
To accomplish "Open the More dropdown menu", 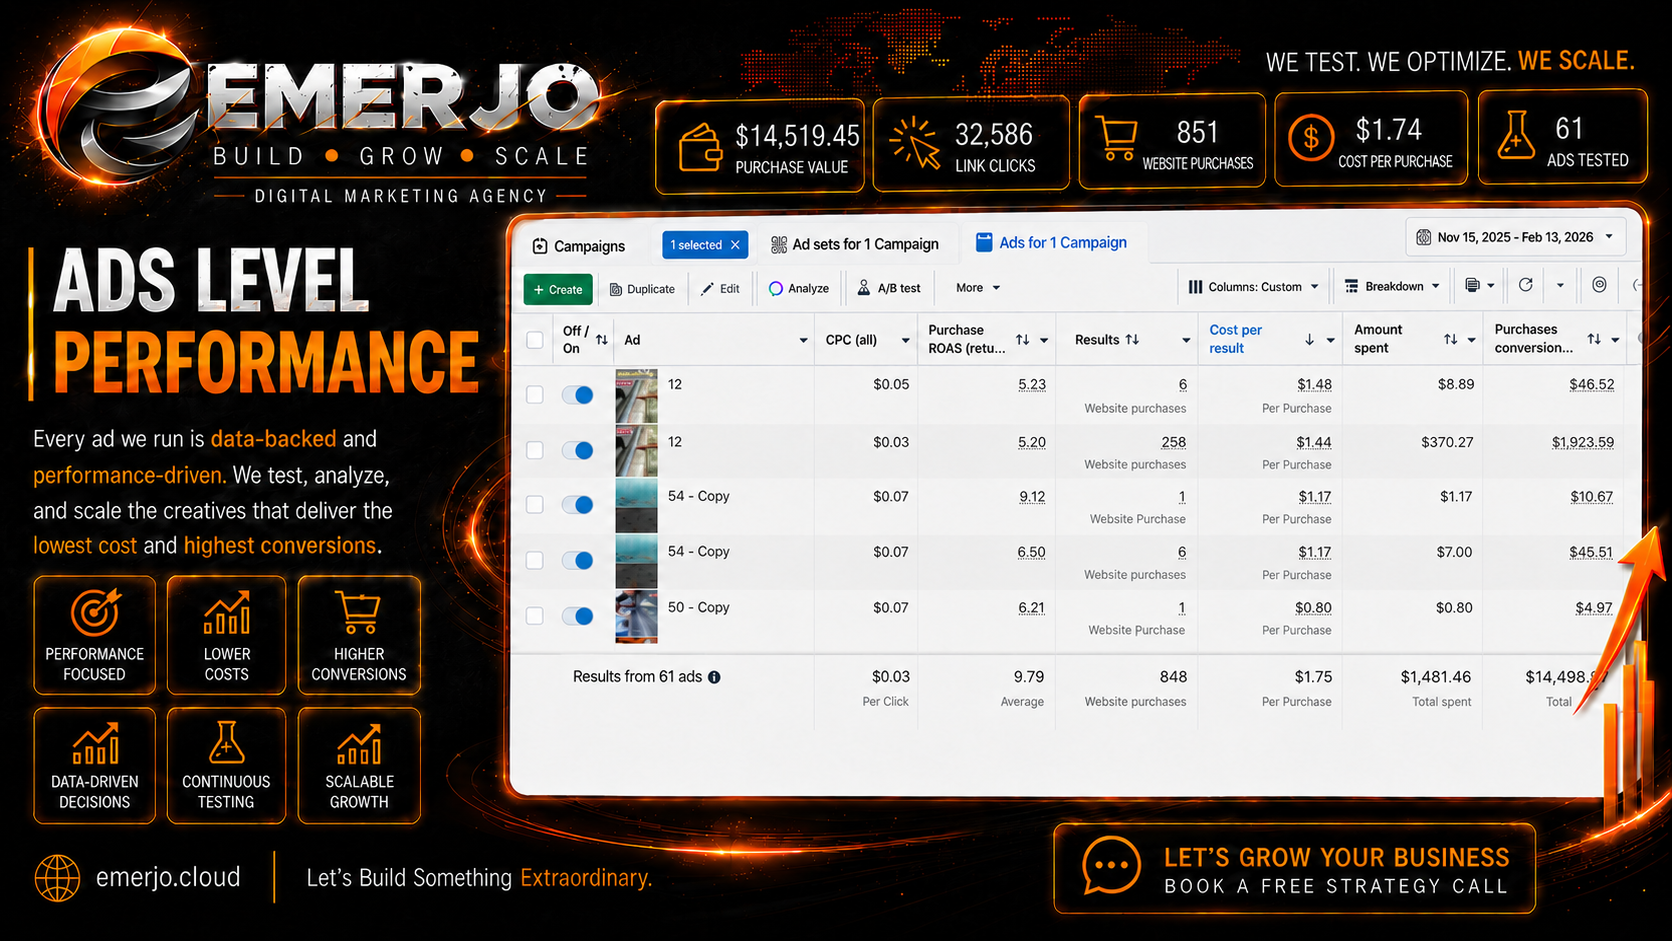I will (978, 288).
